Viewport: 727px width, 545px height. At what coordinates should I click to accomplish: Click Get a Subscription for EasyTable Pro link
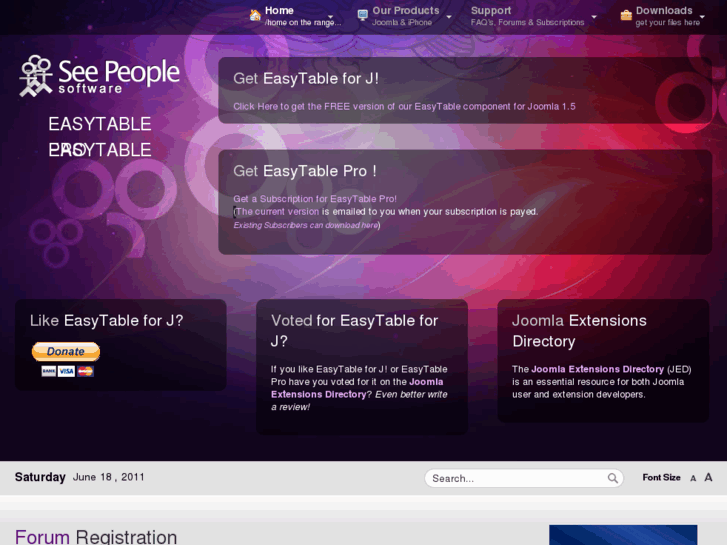tap(315, 199)
